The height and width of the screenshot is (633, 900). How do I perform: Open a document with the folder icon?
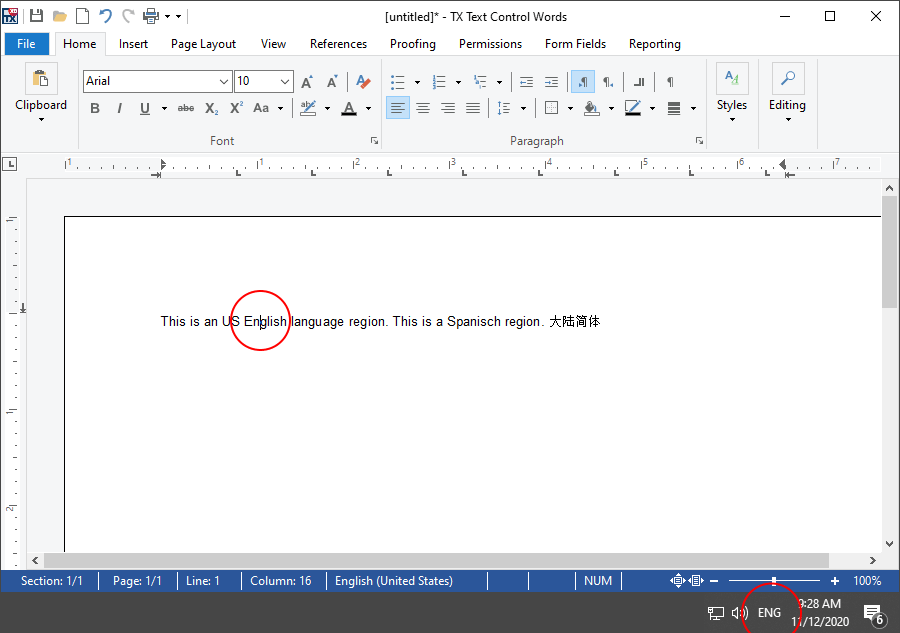point(60,16)
